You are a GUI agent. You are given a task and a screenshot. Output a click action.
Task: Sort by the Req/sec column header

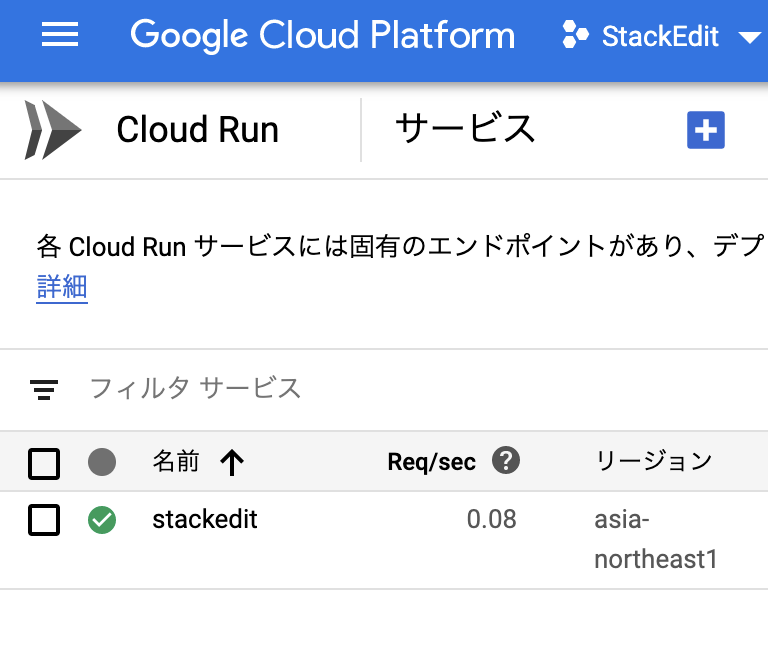[x=432, y=462]
